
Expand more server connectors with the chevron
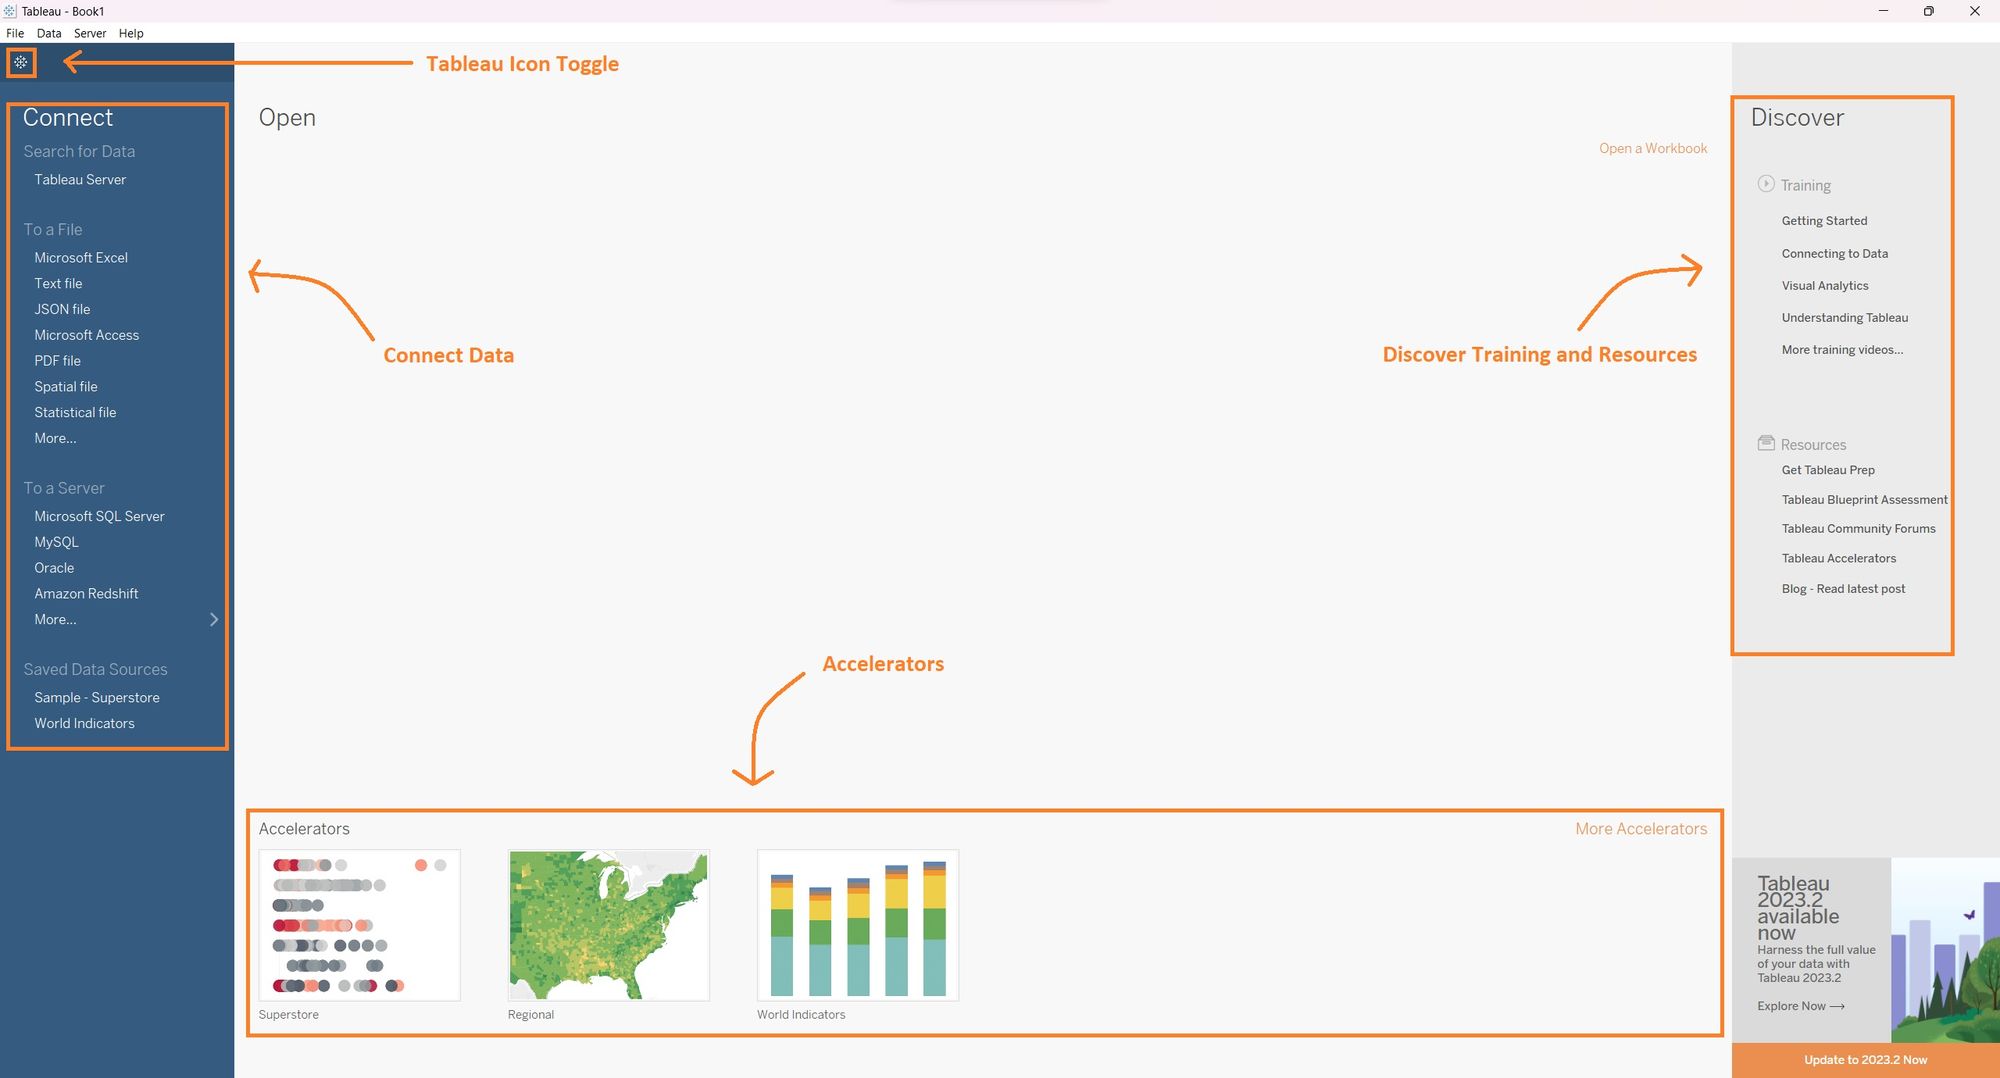coord(214,620)
